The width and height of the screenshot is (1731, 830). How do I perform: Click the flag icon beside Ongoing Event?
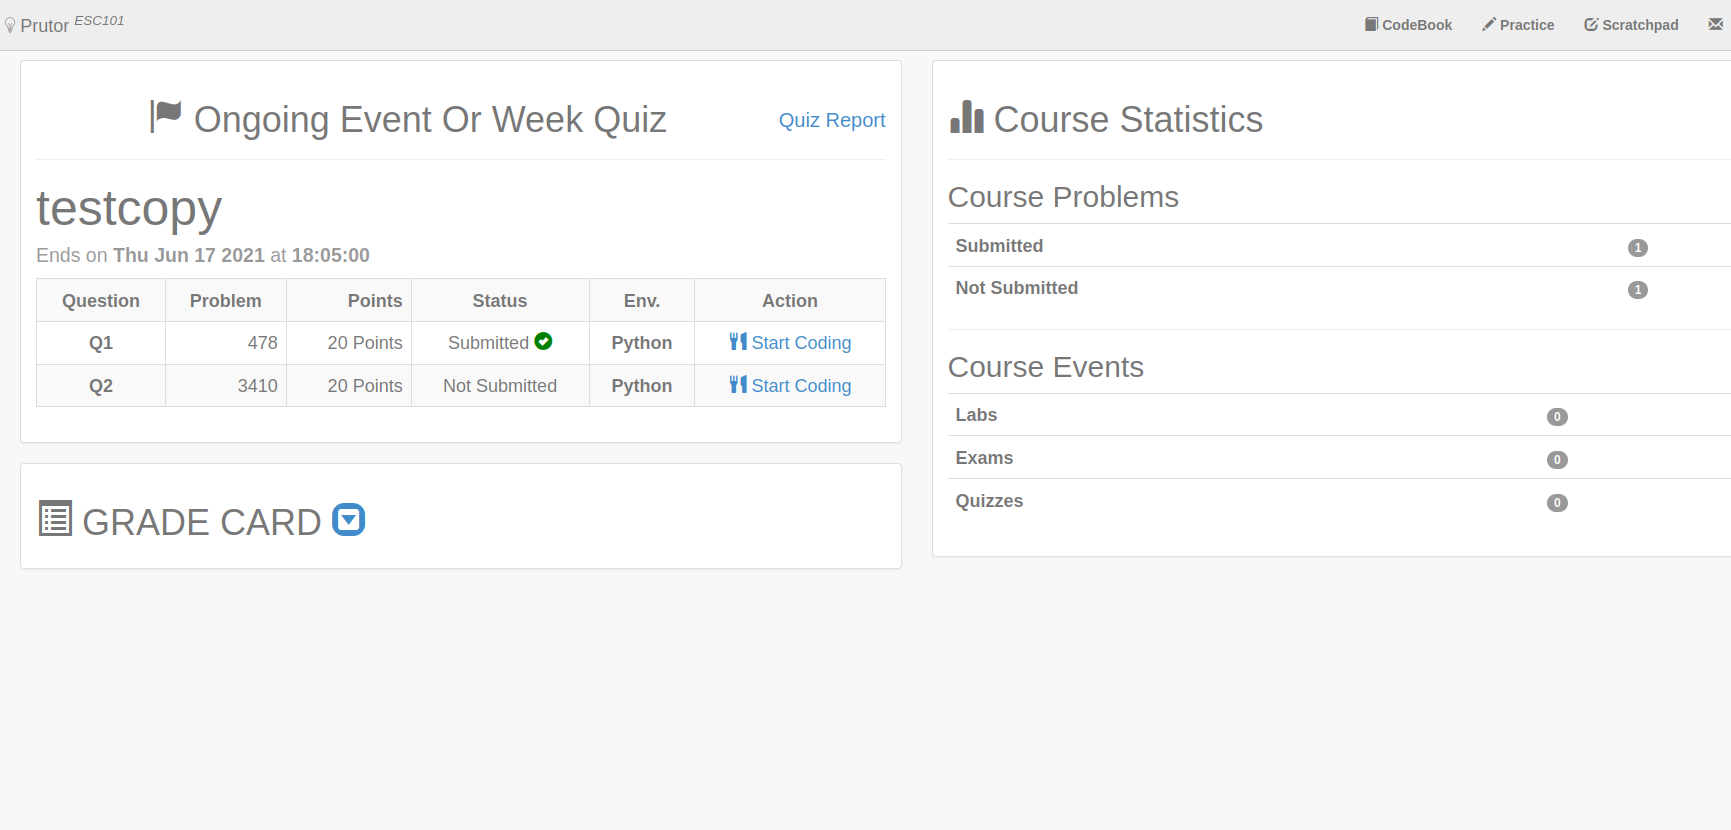(x=165, y=116)
